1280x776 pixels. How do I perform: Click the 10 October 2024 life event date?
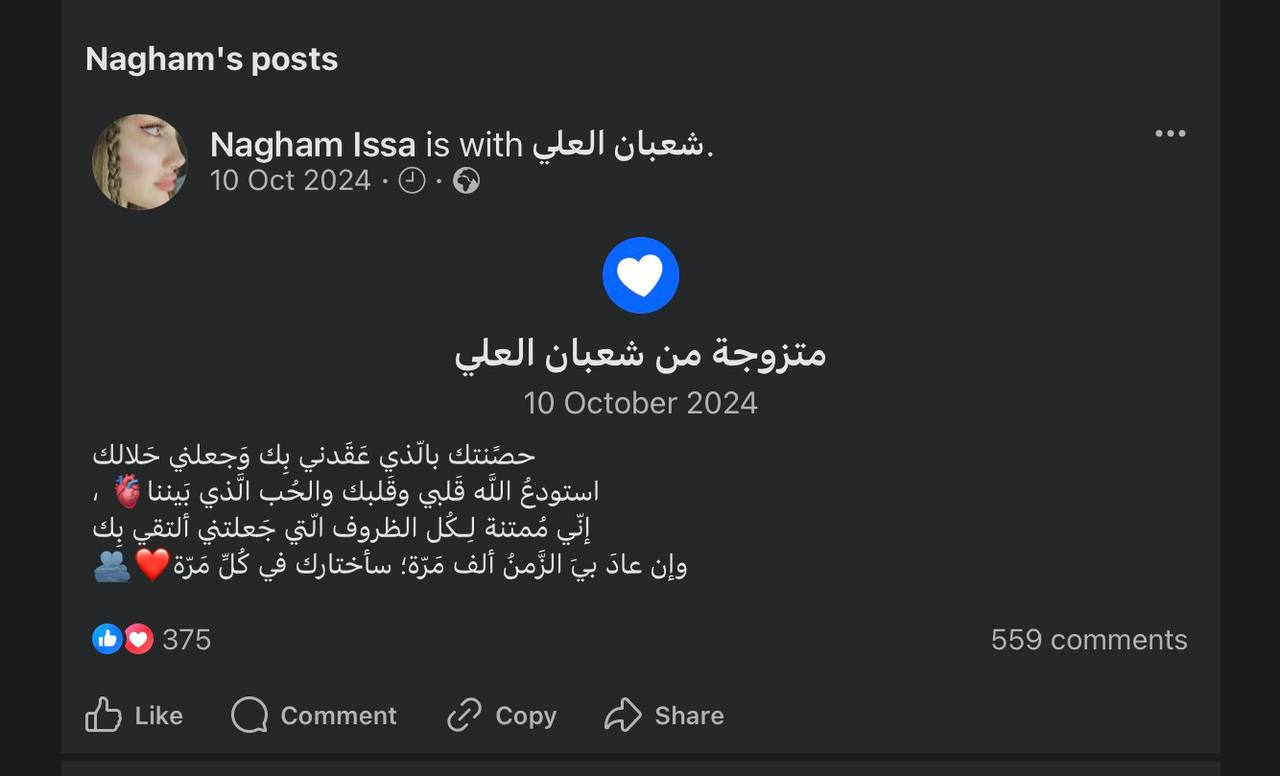coord(640,403)
